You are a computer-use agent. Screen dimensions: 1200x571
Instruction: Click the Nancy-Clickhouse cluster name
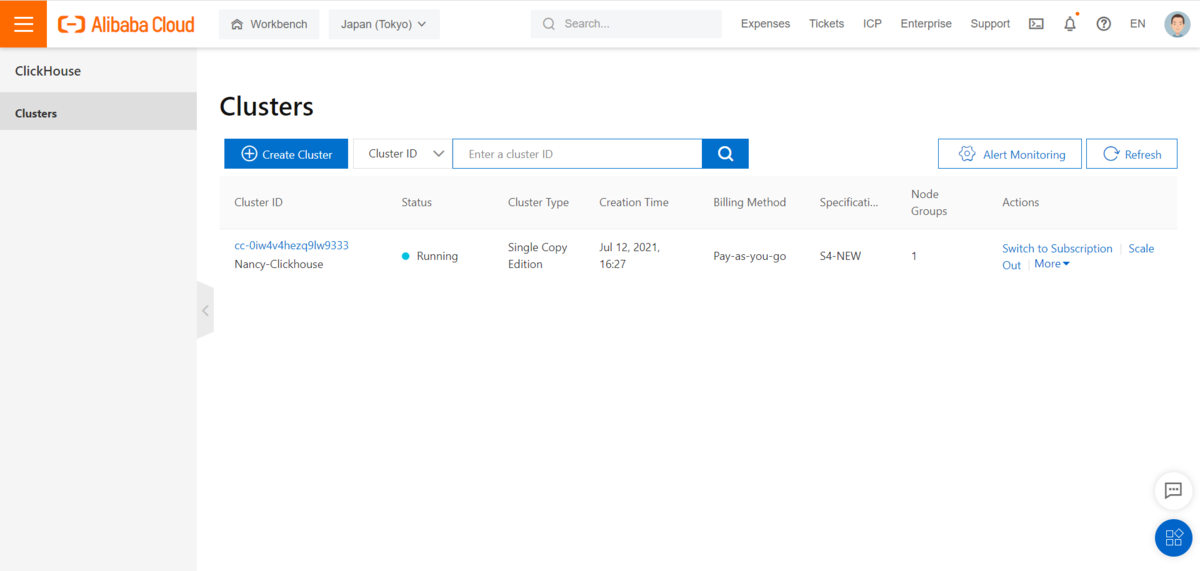coord(279,264)
